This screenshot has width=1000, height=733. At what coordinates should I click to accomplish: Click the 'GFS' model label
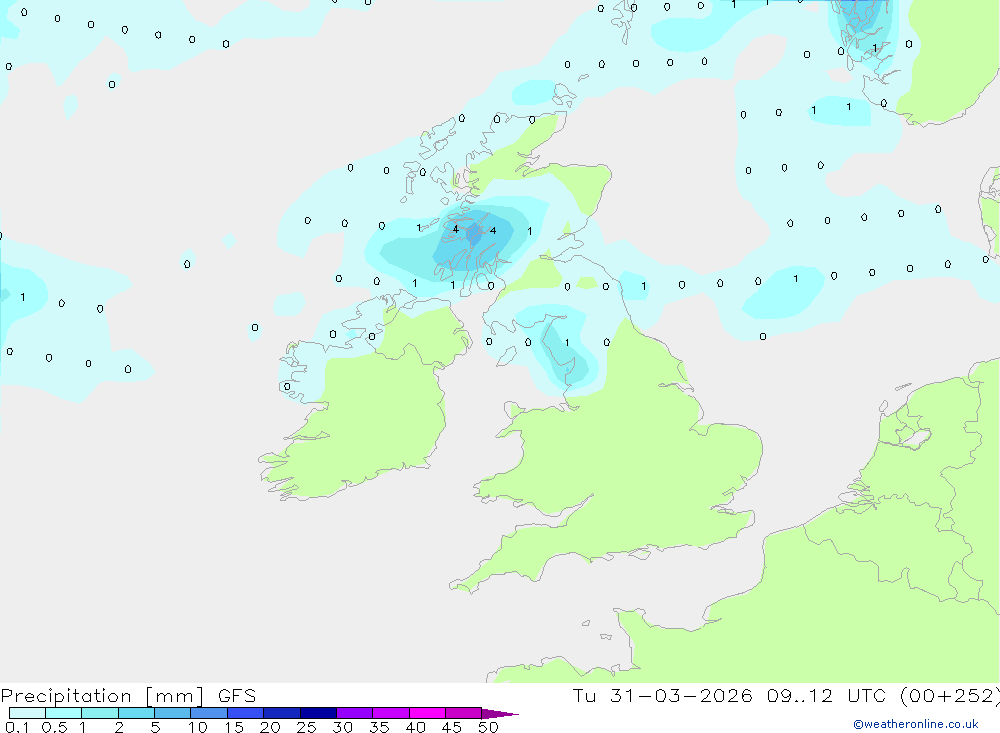coord(237,696)
